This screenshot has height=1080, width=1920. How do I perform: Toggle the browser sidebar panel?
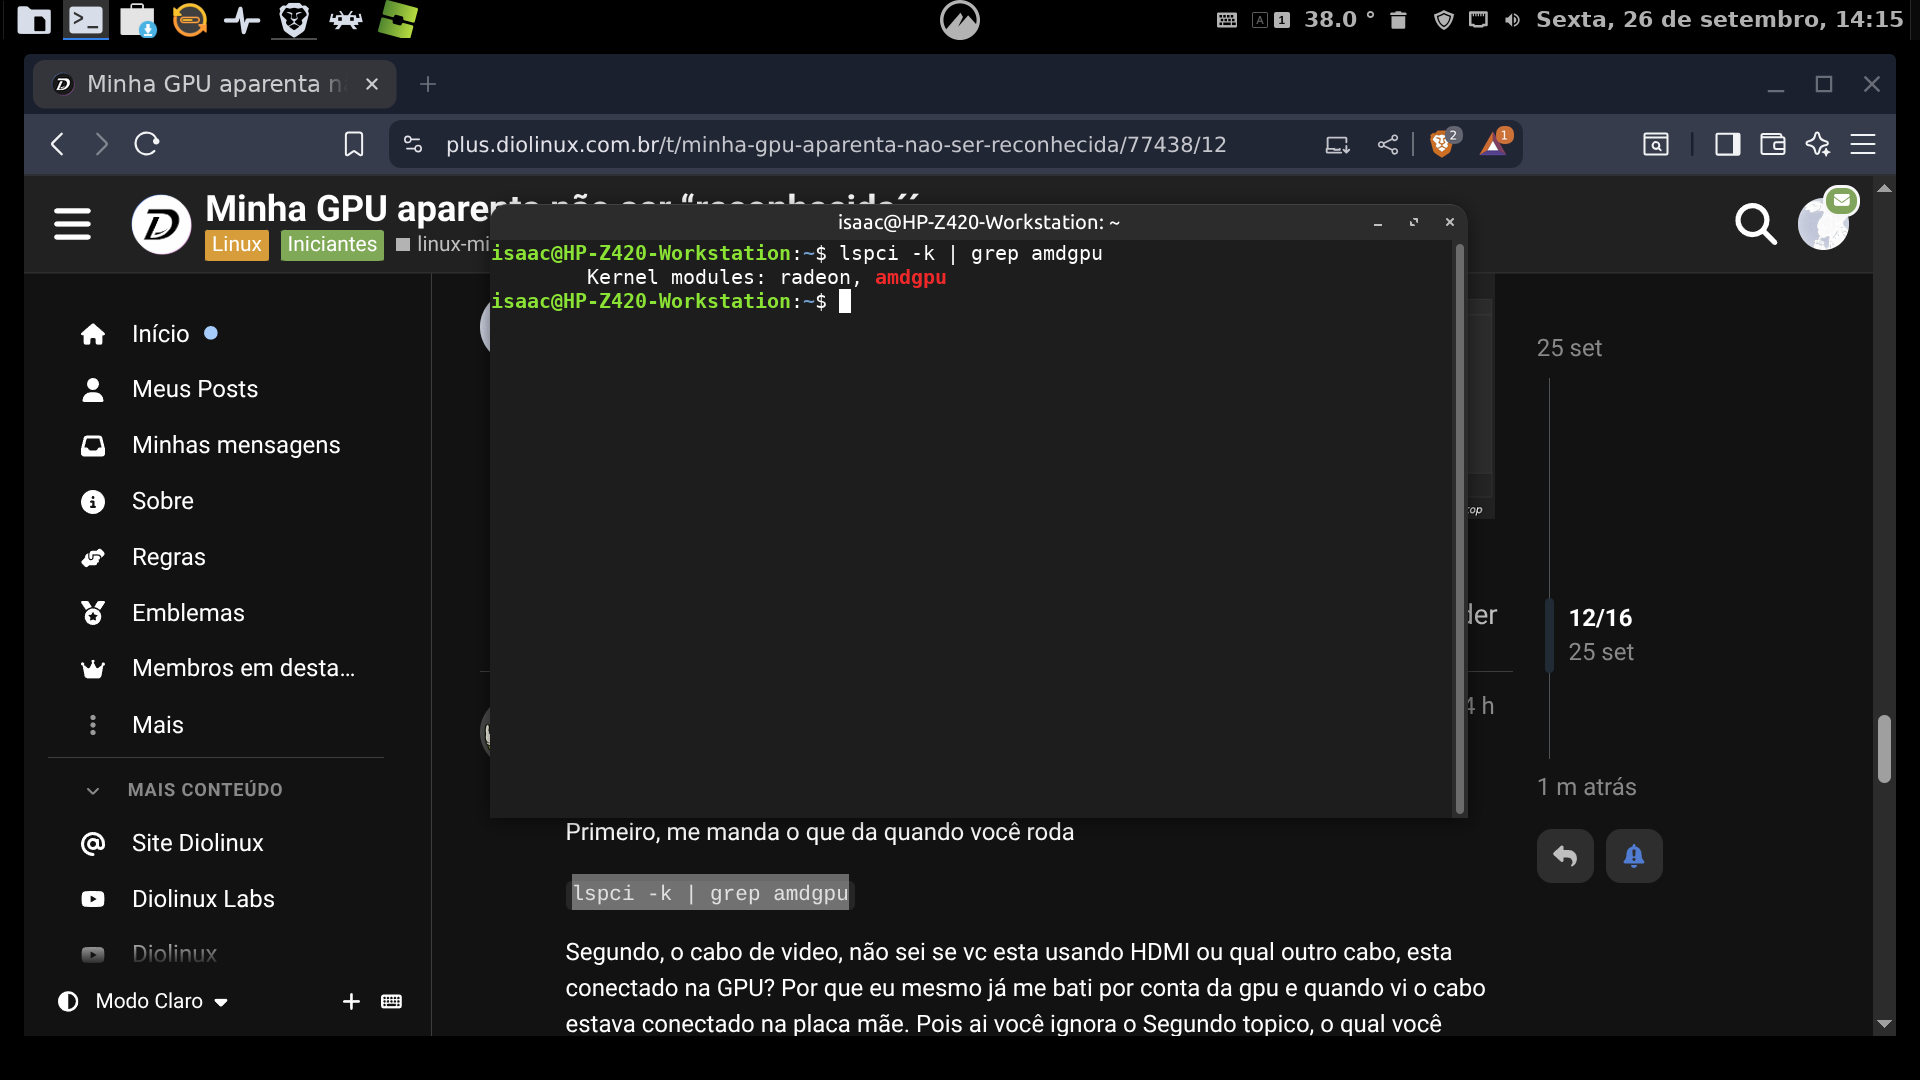[1727, 145]
